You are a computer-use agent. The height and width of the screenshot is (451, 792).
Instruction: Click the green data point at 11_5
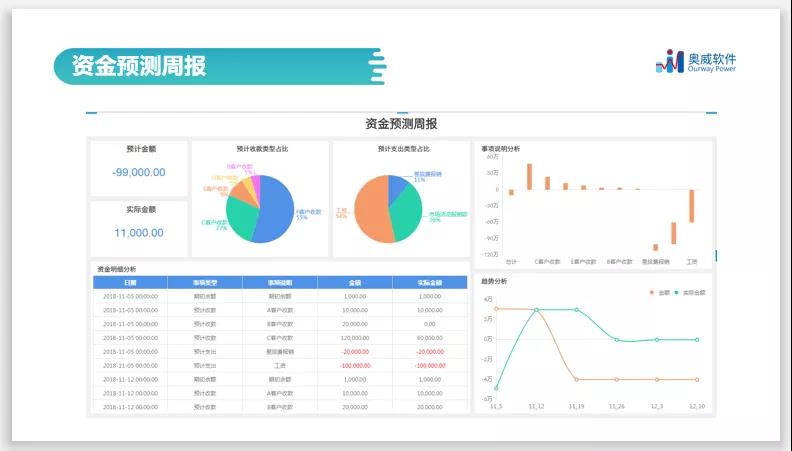(496, 388)
